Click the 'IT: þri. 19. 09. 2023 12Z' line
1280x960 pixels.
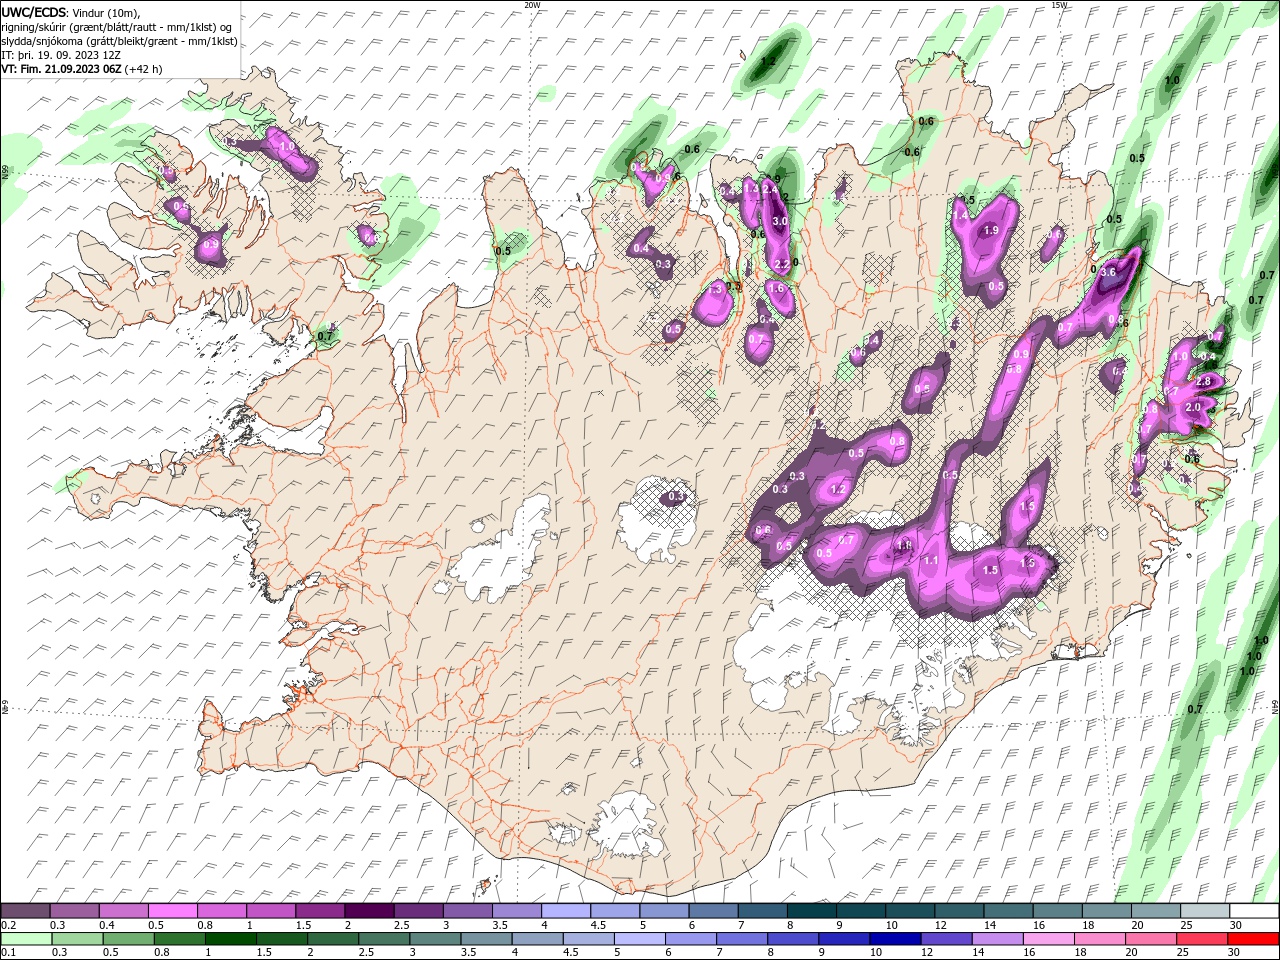coord(61,55)
